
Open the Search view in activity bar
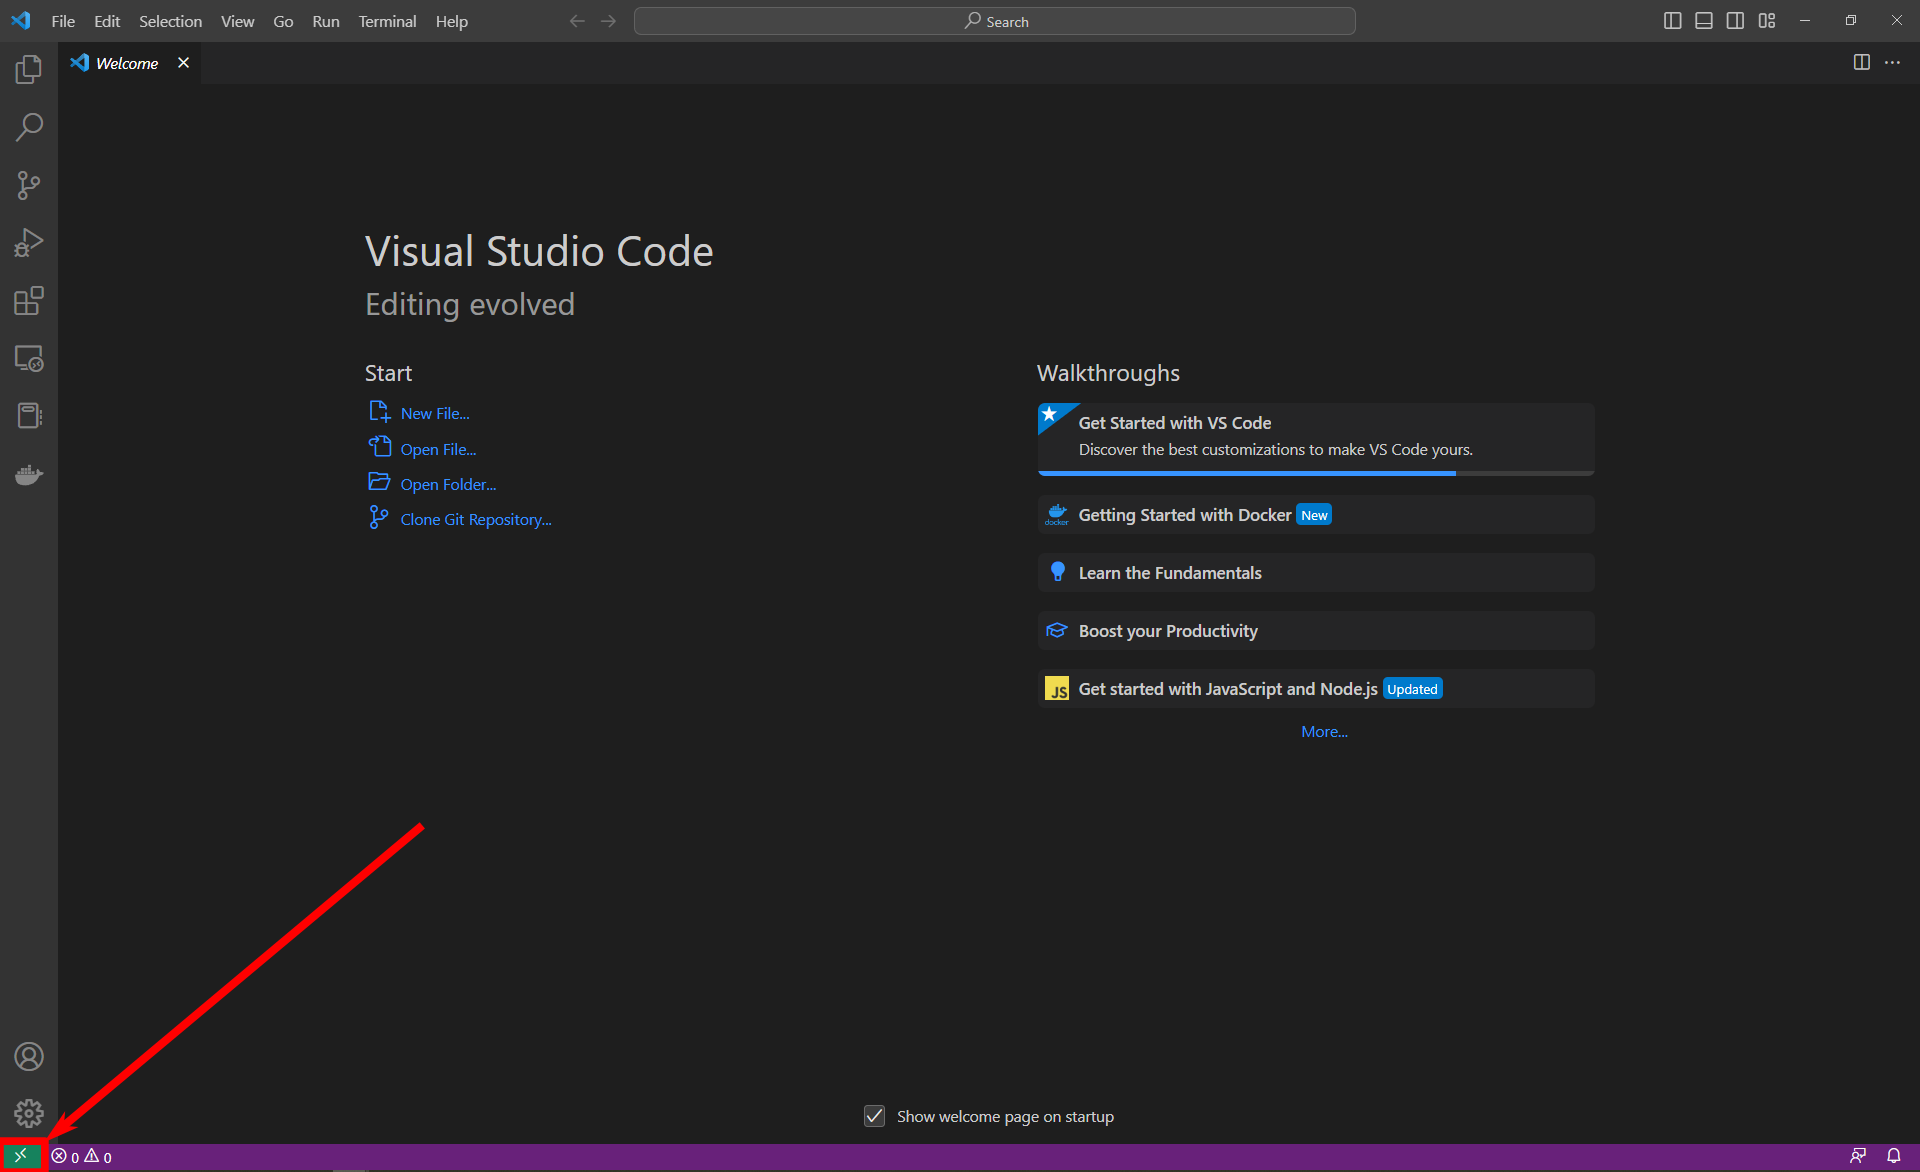[29, 127]
